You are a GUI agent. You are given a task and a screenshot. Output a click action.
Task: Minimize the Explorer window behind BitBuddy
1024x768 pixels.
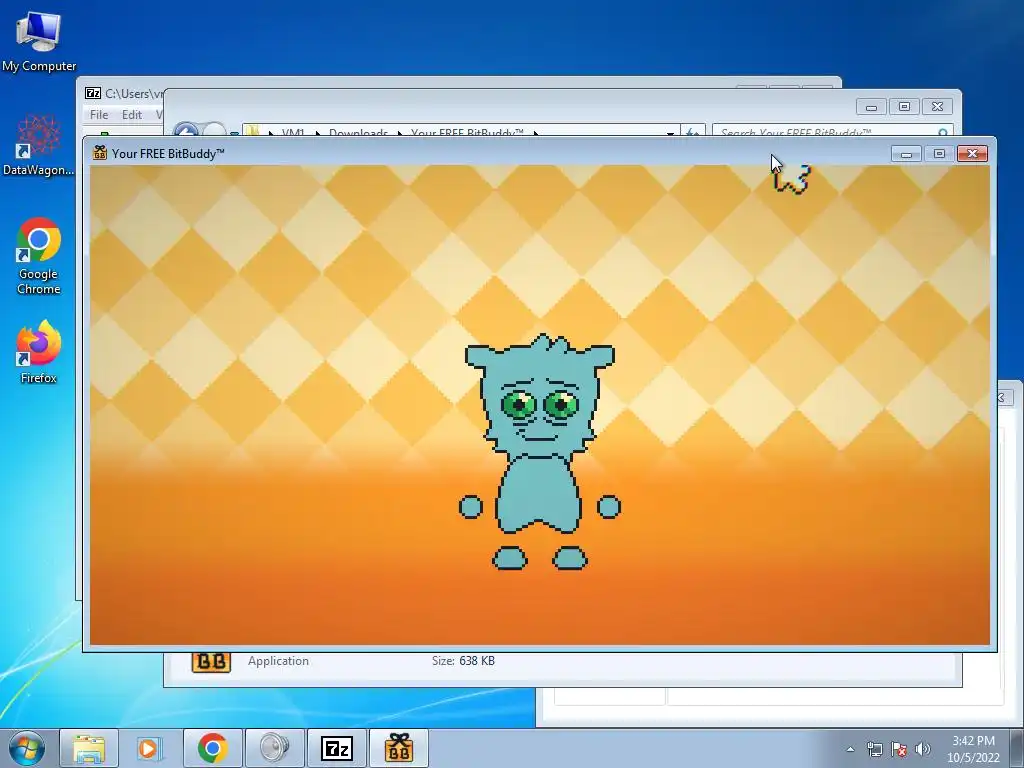(871, 106)
